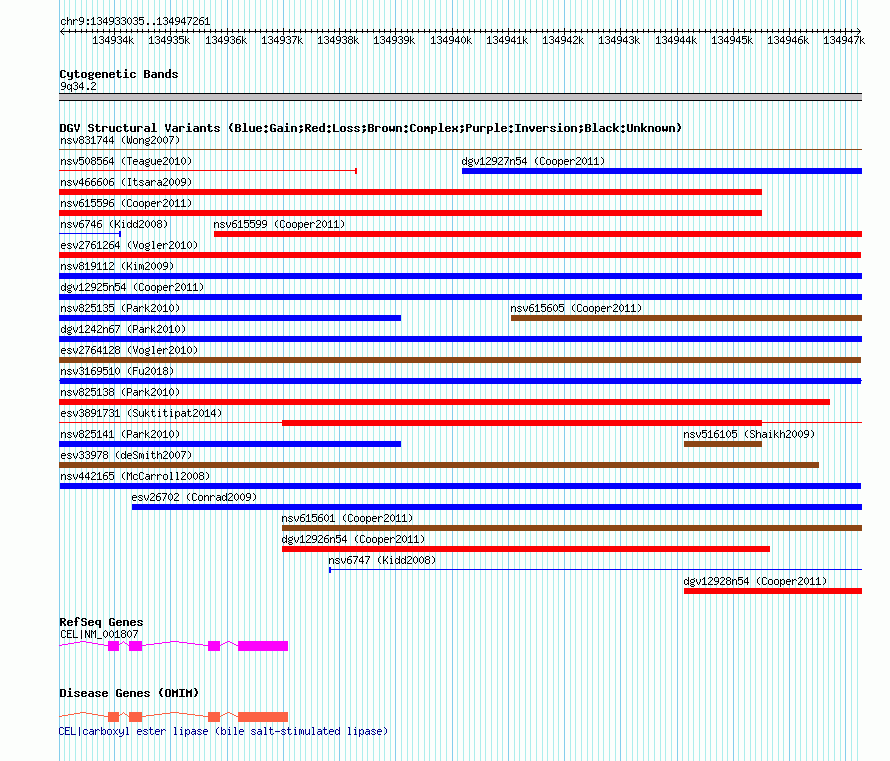Select the nsv508564 (Teague2010) variant label
The height and width of the screenshot is (761, 890).
click(x=126, y=161)
